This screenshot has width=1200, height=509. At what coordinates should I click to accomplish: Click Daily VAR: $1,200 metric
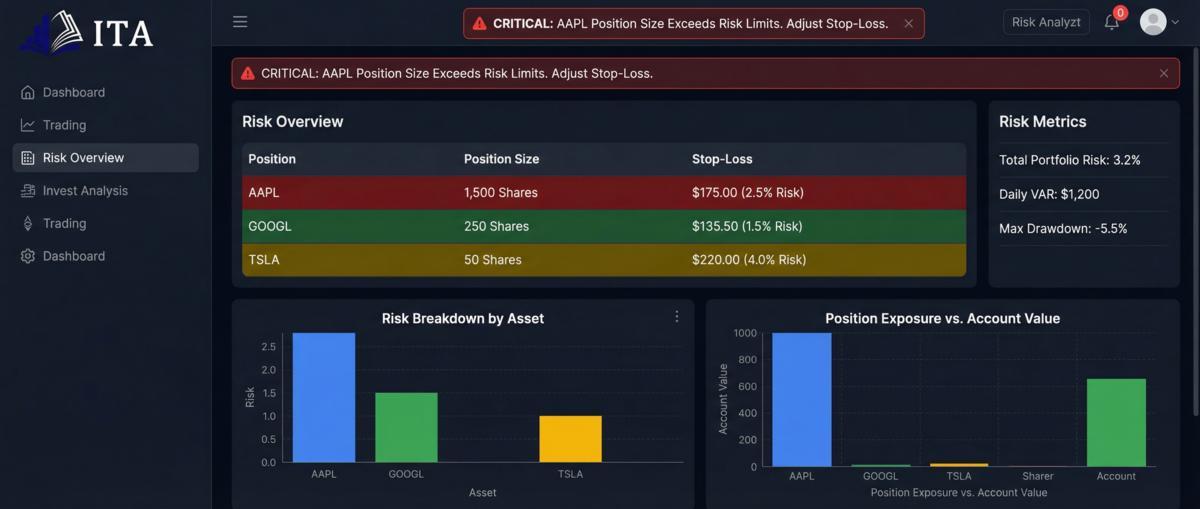click(x=1049, y=194)
